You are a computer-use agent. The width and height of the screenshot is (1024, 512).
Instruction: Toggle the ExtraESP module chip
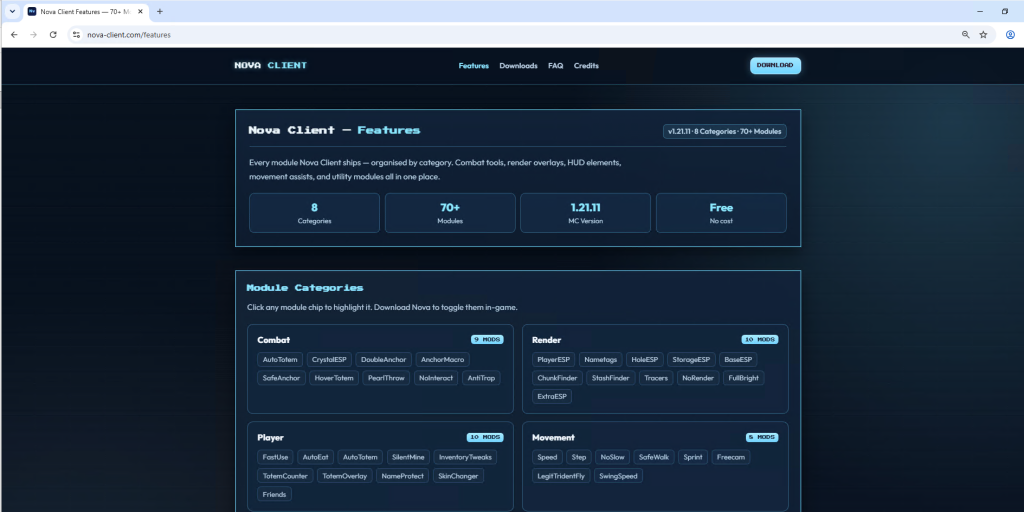[x=552, y=396]
